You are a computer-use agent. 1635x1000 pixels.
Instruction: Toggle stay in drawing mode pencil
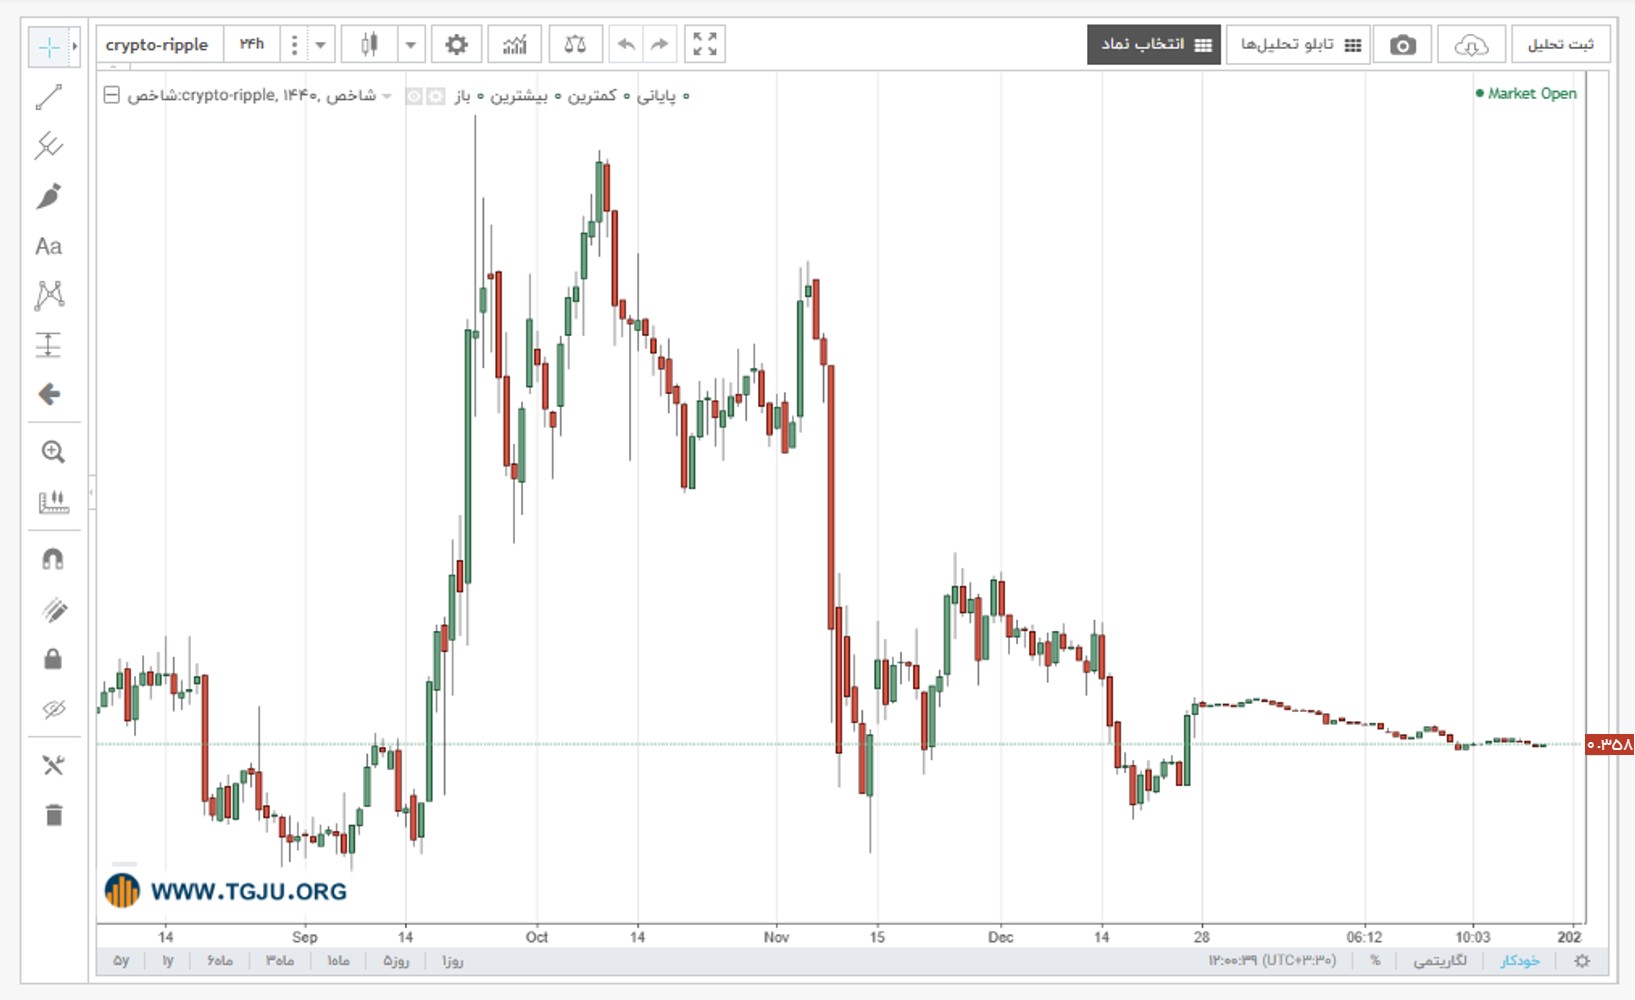(x=54, y=610)
